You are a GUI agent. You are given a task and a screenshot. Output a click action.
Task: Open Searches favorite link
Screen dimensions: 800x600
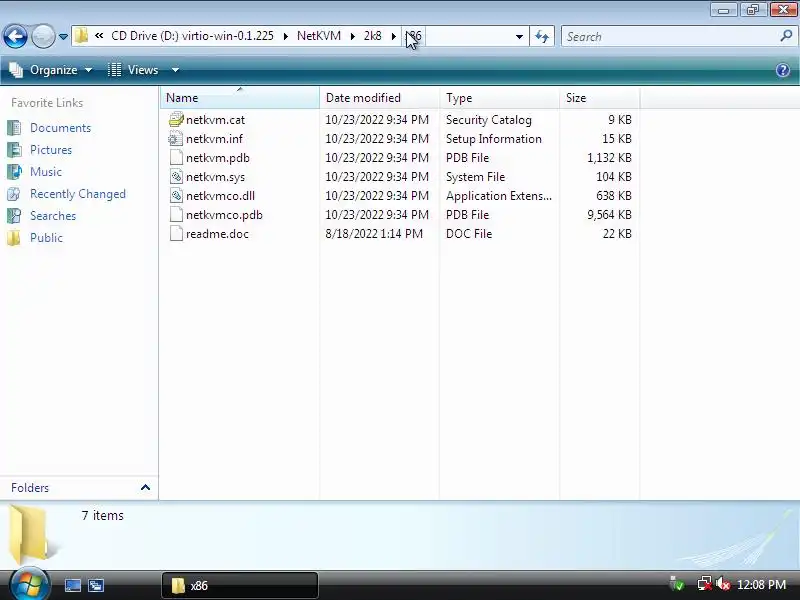[53, 216]
